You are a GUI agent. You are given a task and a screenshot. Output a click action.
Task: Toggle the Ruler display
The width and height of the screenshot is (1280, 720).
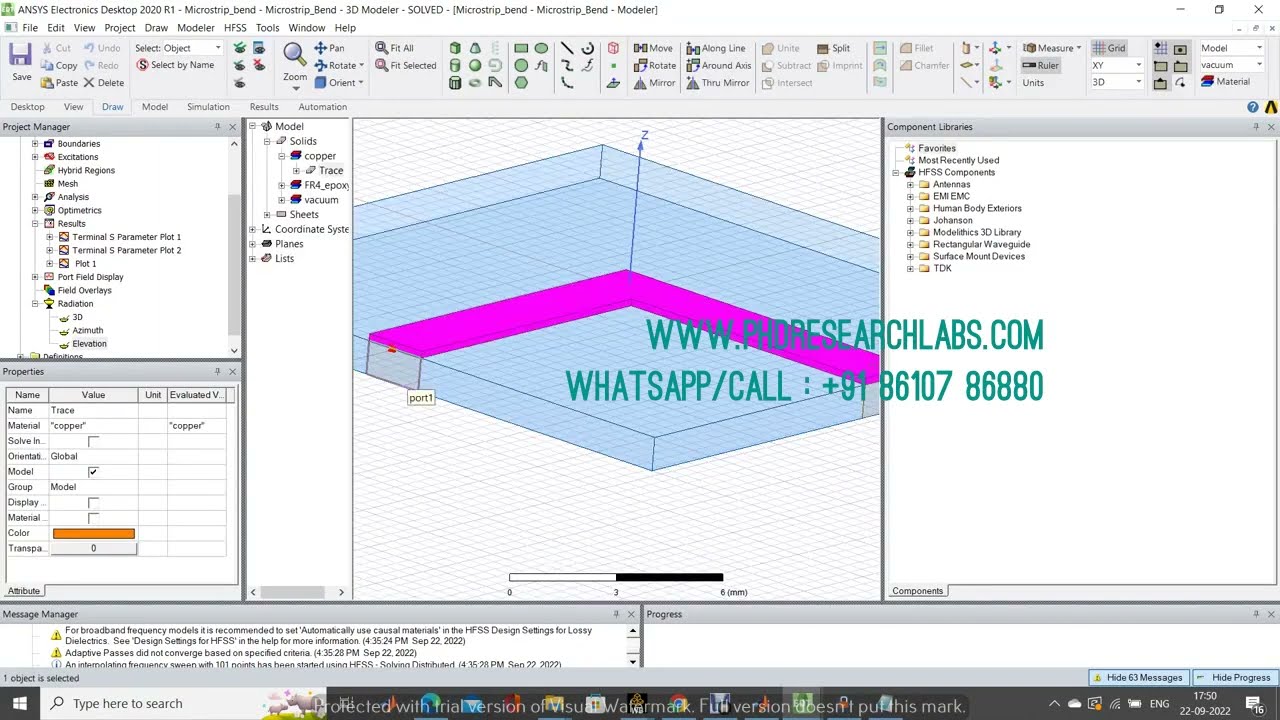click(1041, 65)
